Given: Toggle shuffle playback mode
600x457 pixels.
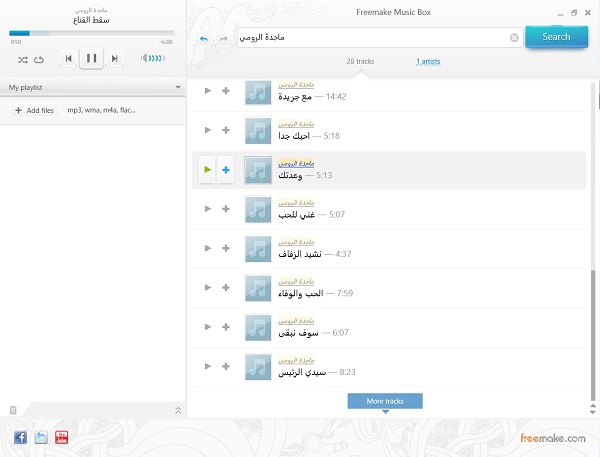Looking at the screenshot, I should coord(23,60).
